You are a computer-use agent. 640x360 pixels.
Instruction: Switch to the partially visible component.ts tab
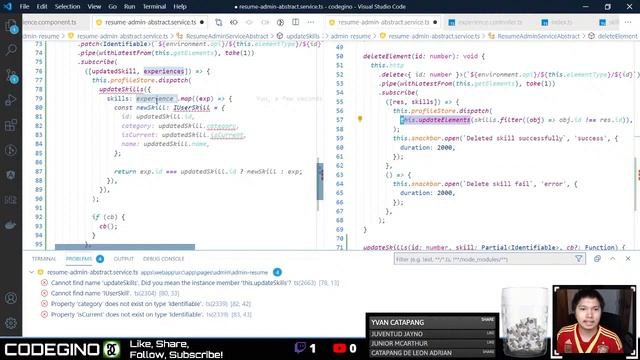pyautogui.click(x=50, y=22)
